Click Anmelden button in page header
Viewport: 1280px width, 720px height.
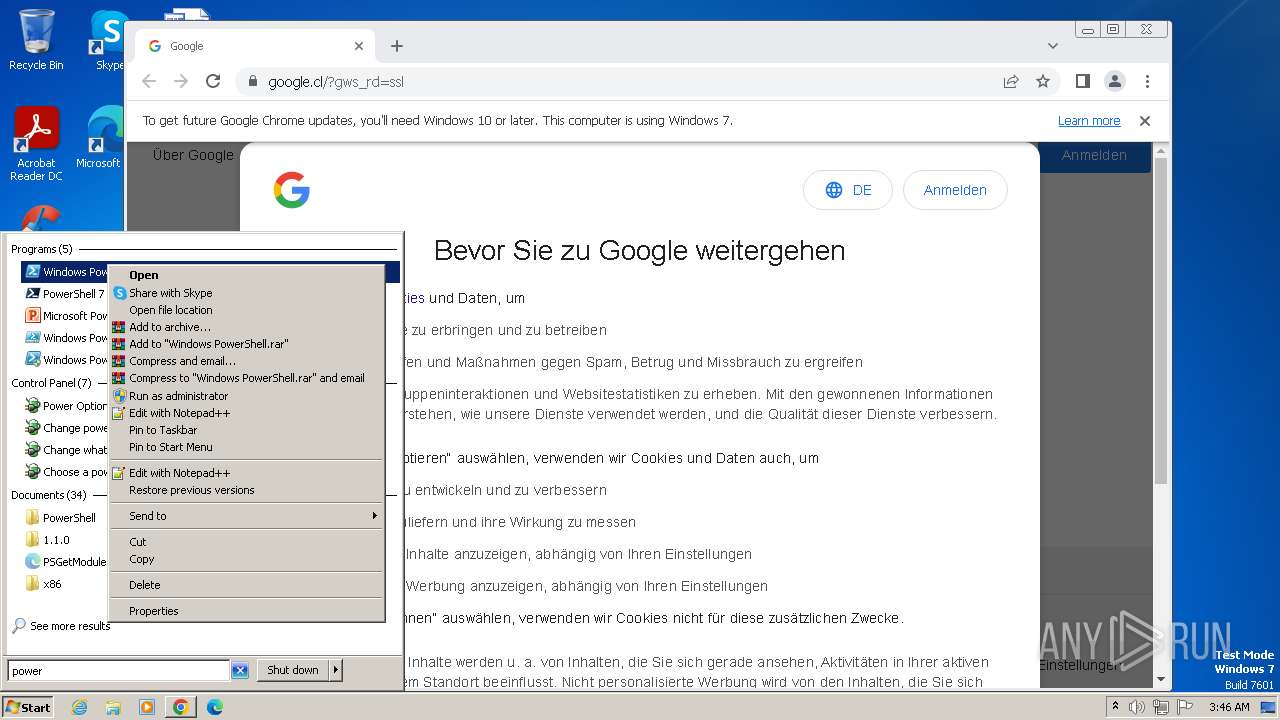point(1094,155)
